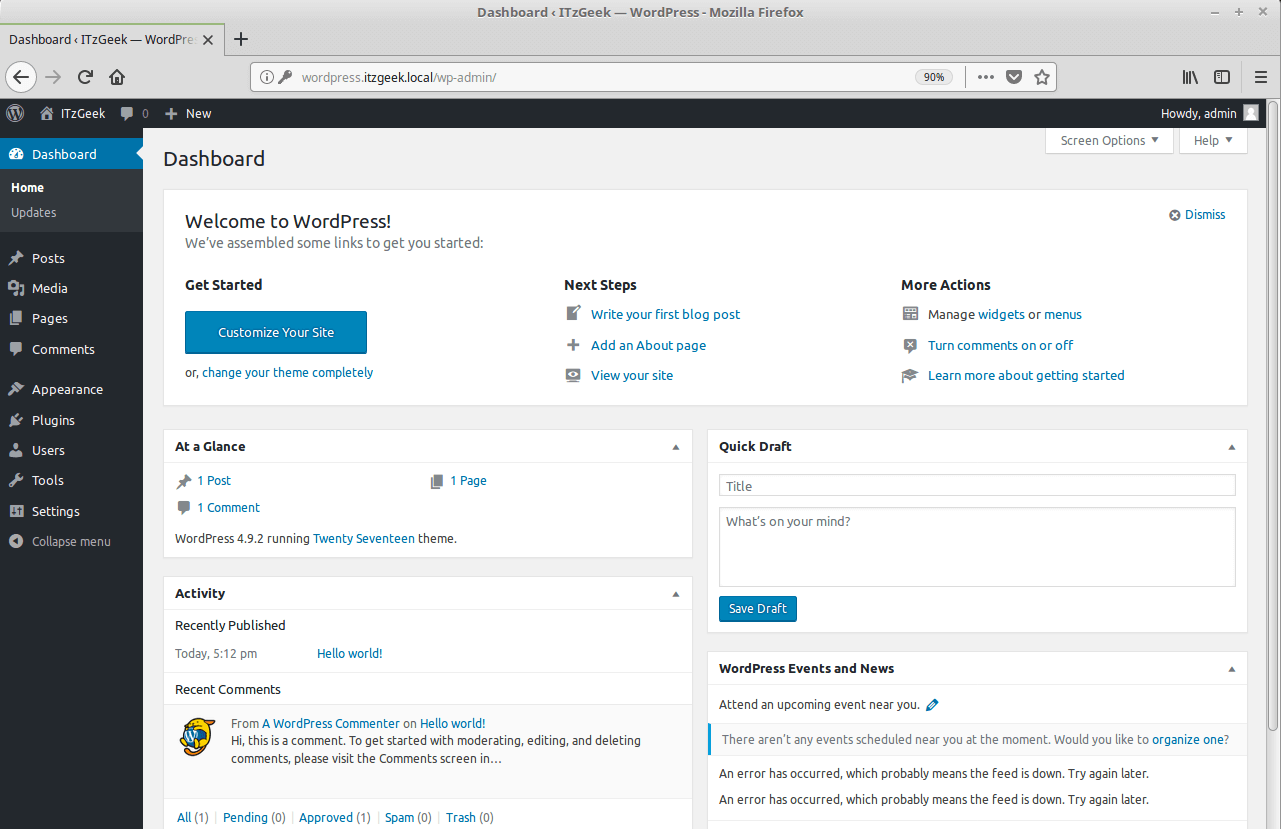
Task: Click What's on your mind text area
Action: pos(977,547)
